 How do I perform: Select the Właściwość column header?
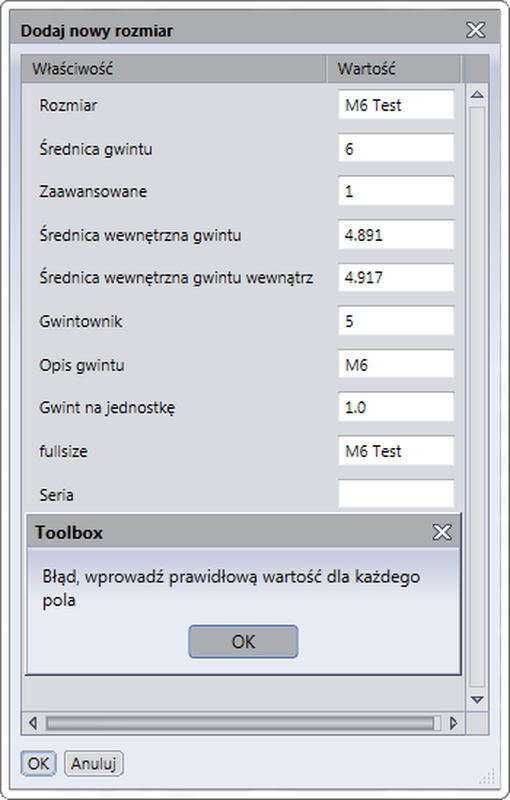(174, 69)
